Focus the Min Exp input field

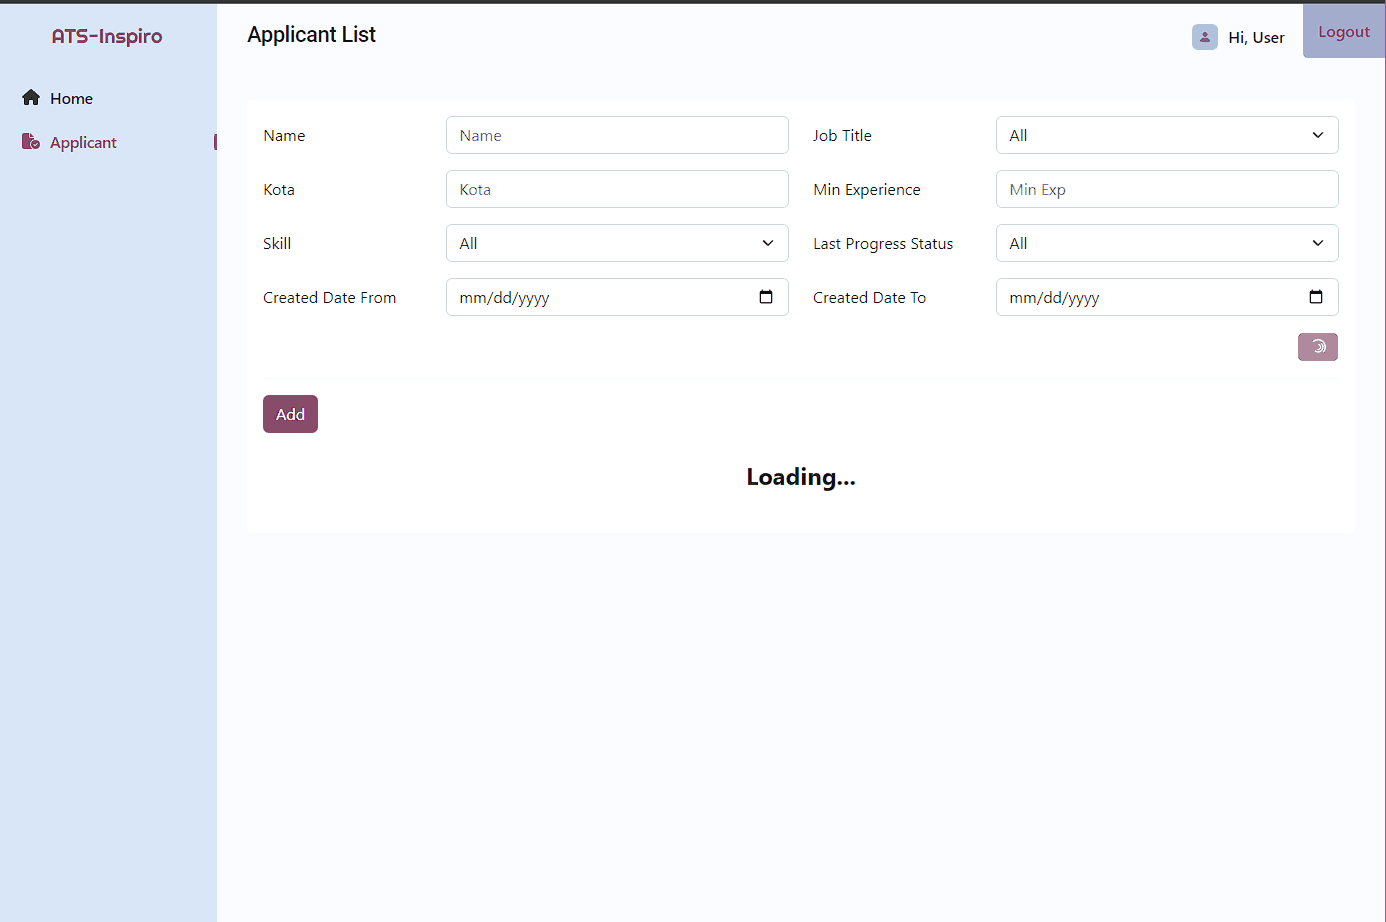click(1167, 189)
